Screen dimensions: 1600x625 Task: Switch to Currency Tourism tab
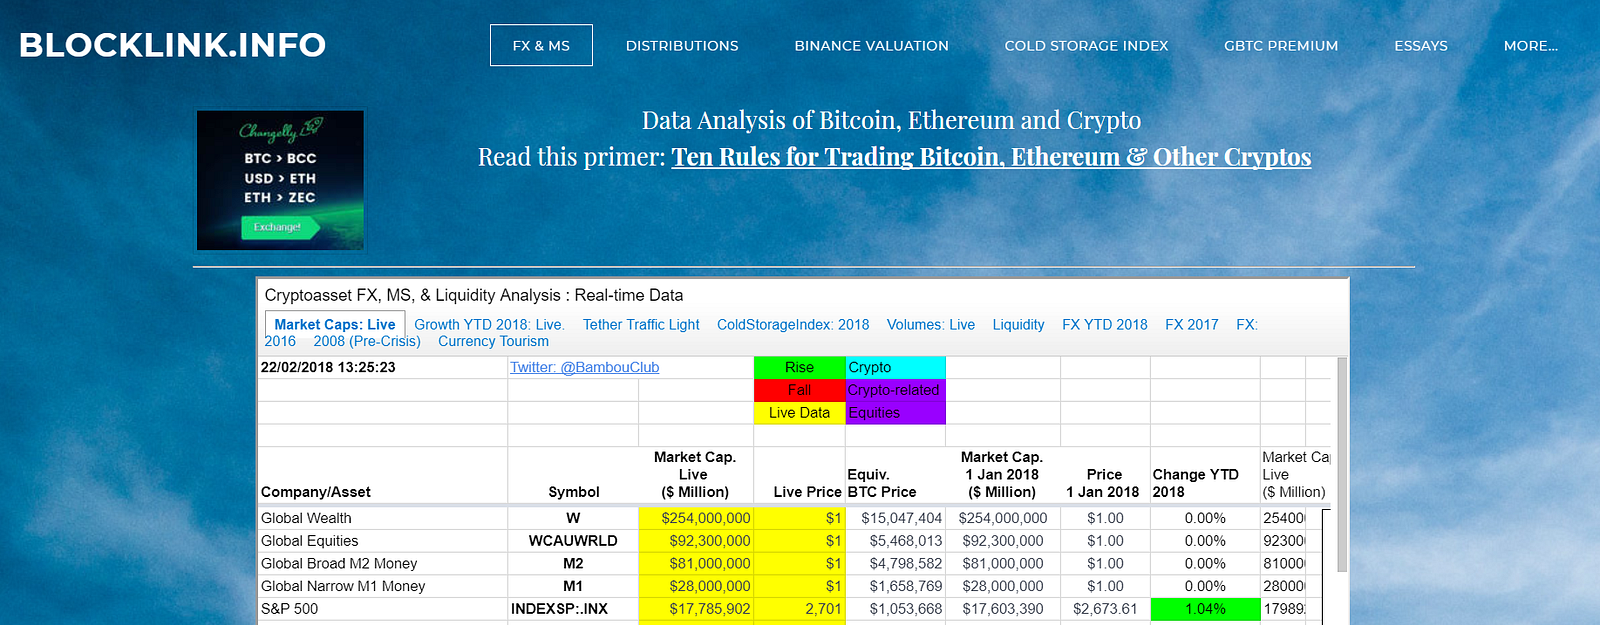pos(493,341)
